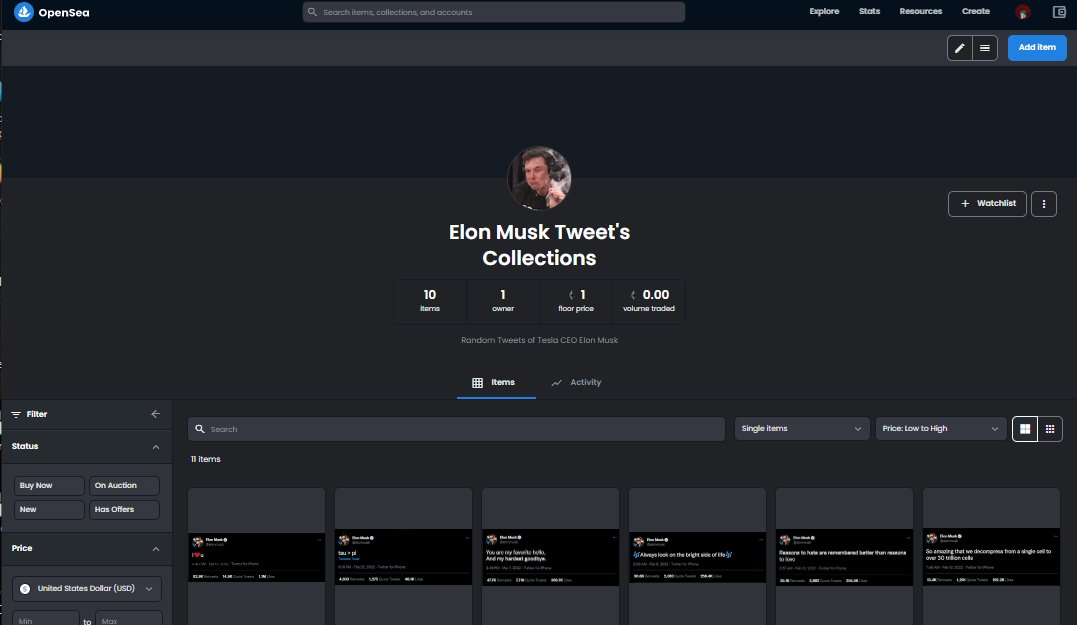Open the United States Dollar currency dropdown
The height and width of the screenshot is (625, 1077).
coord(87,589)
